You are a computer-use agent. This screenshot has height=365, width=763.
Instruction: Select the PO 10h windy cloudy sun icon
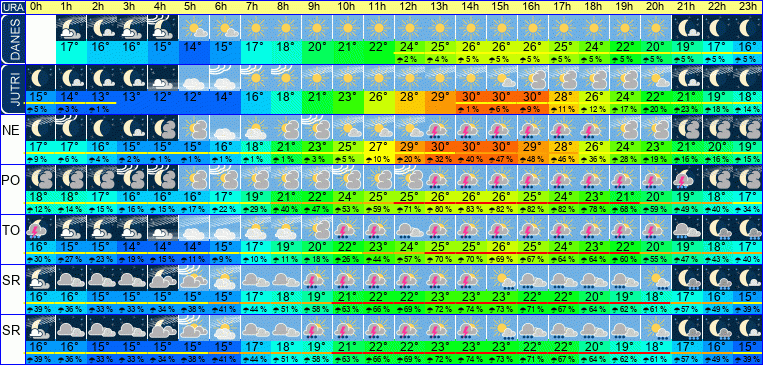point(348,178)
